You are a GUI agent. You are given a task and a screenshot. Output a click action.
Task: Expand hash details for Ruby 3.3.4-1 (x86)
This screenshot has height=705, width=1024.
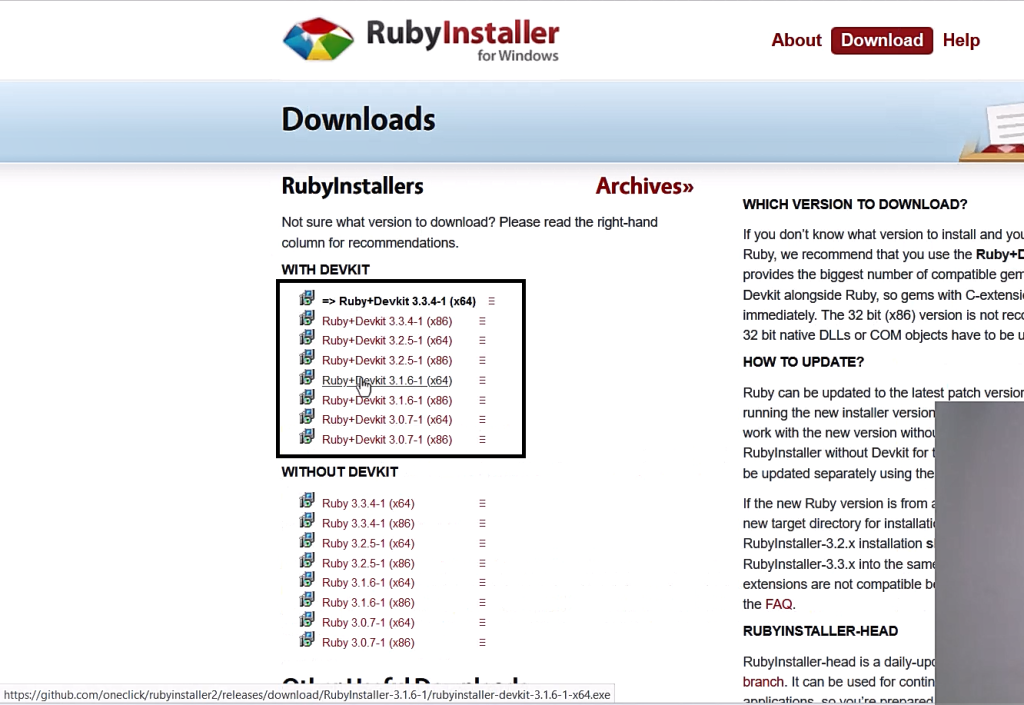pos(482,523)
